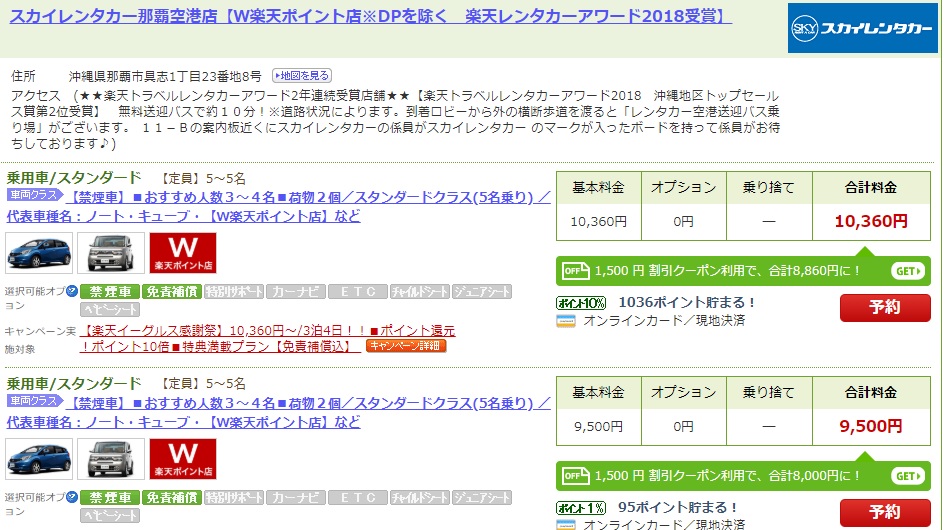Click the 1036ポイント貯まる text

tap(686, 302)
